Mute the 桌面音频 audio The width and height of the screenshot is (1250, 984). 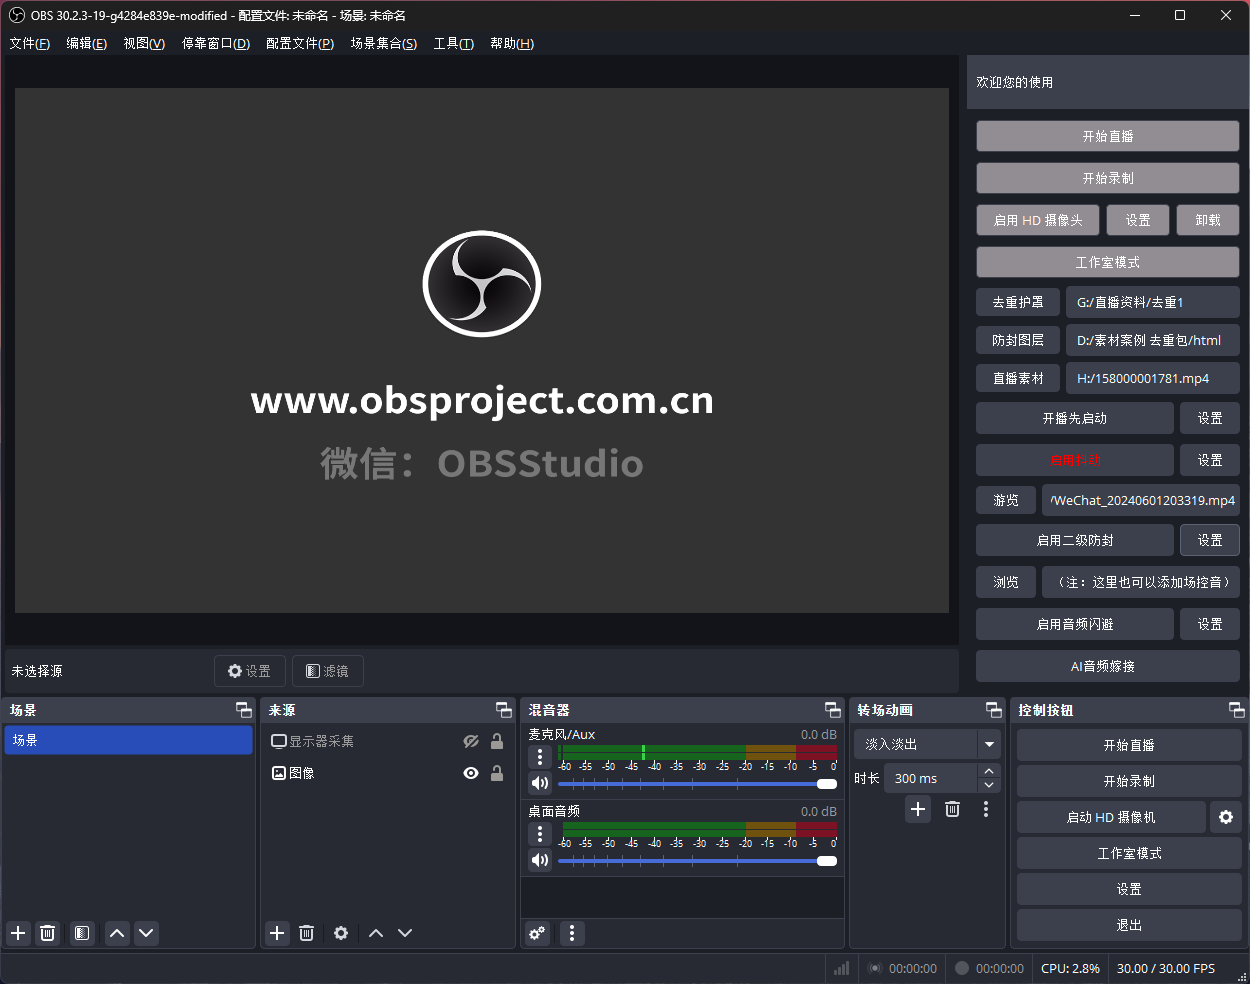tap(540, 860)
